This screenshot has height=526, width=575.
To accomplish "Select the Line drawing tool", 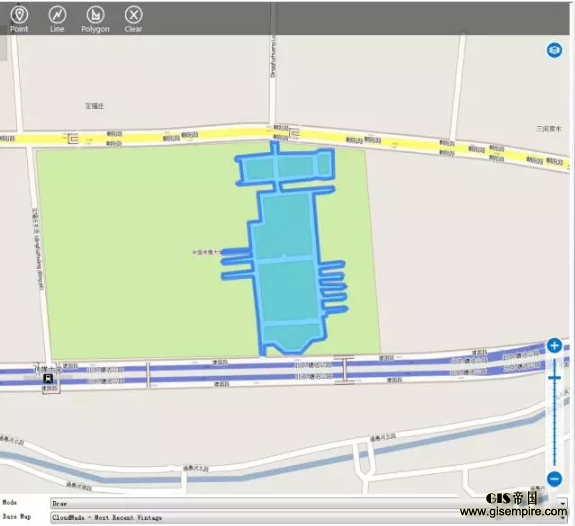I will (57, 19).
